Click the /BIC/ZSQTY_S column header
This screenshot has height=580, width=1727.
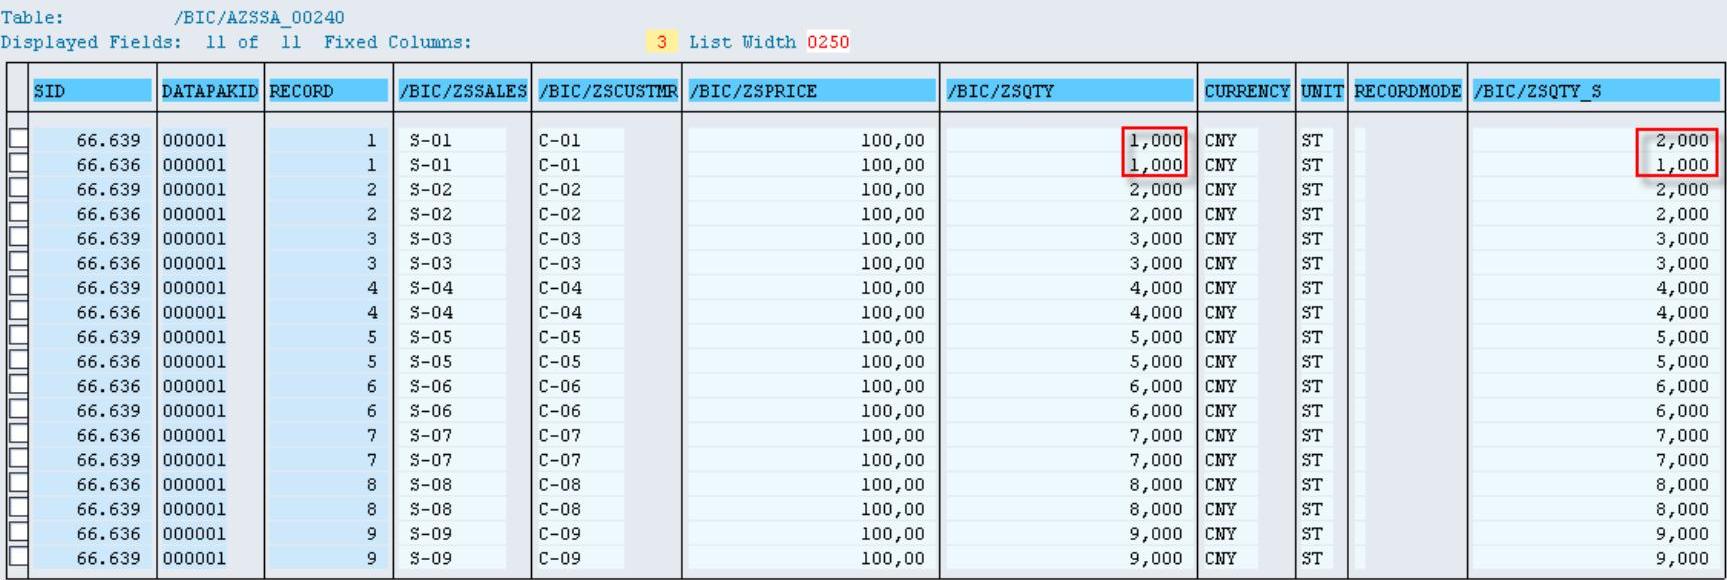1594,91
